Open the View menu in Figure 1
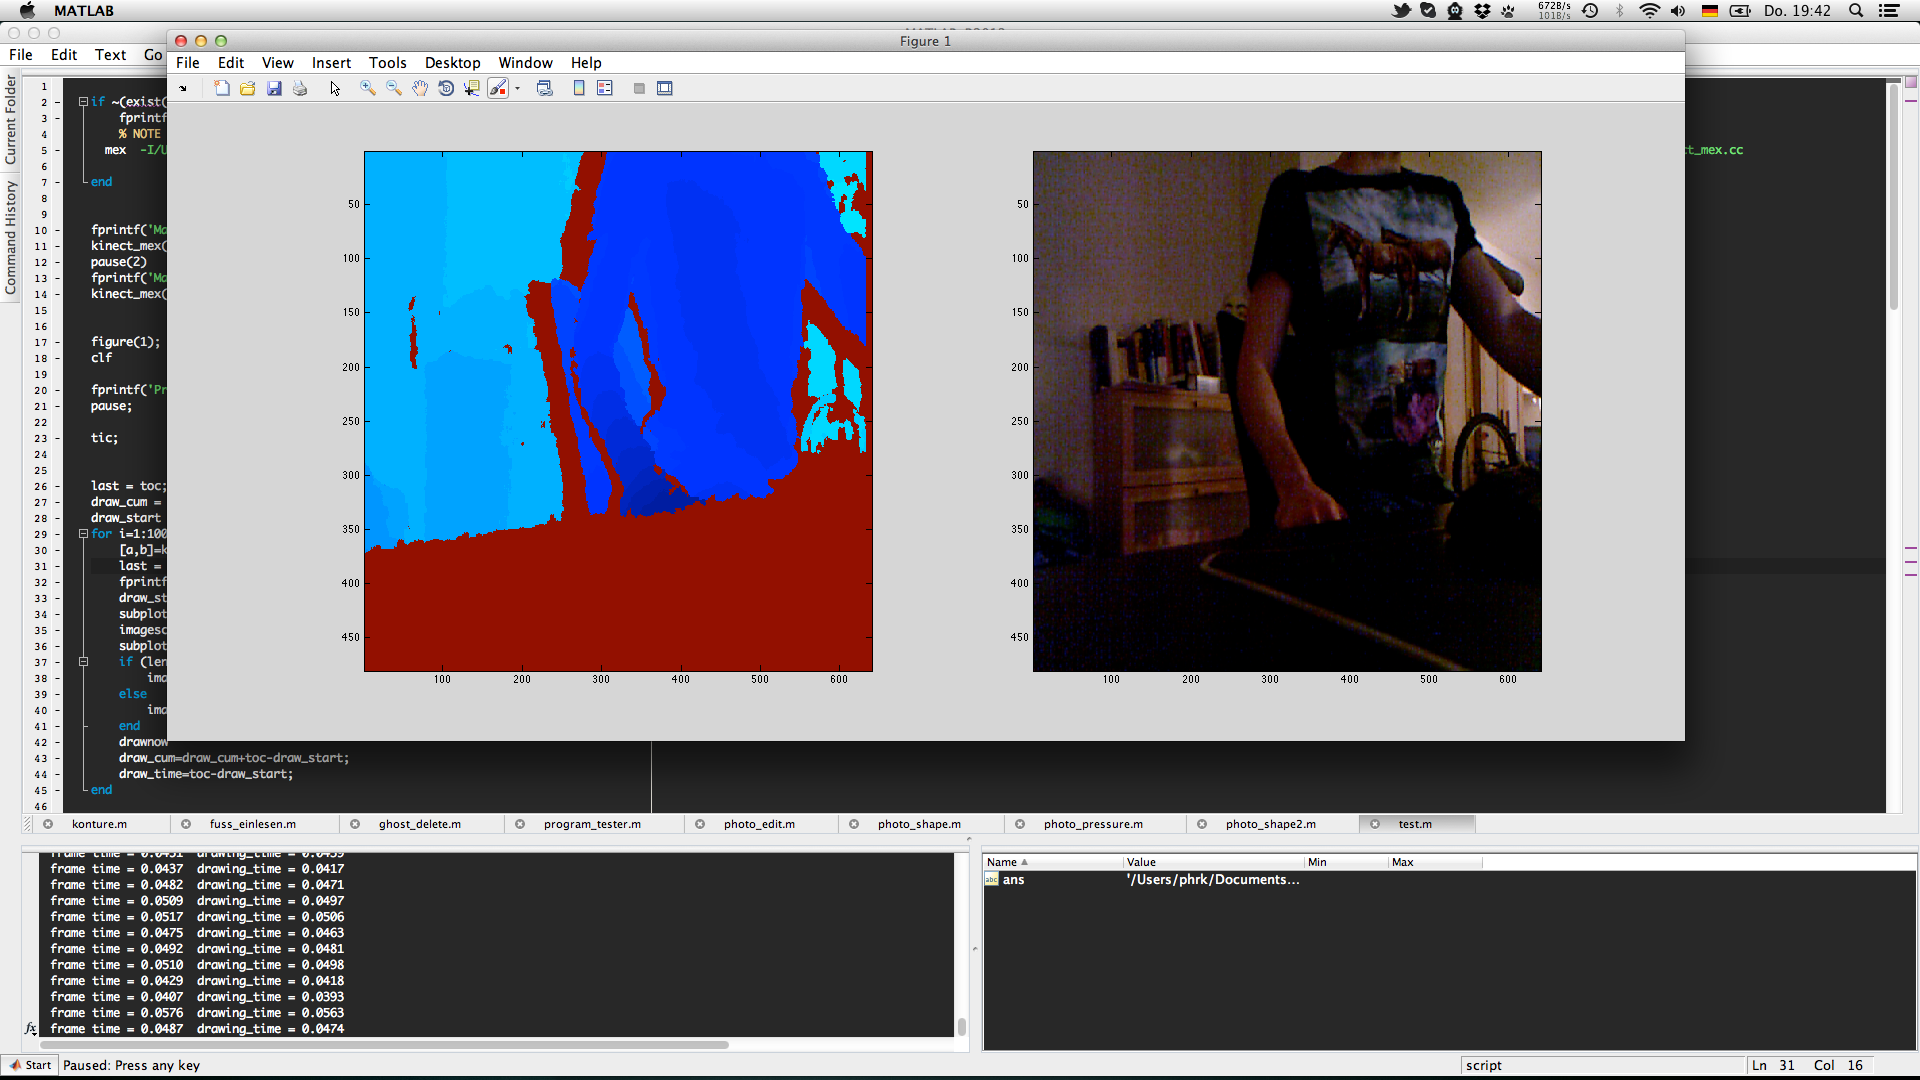 point(278,62)
